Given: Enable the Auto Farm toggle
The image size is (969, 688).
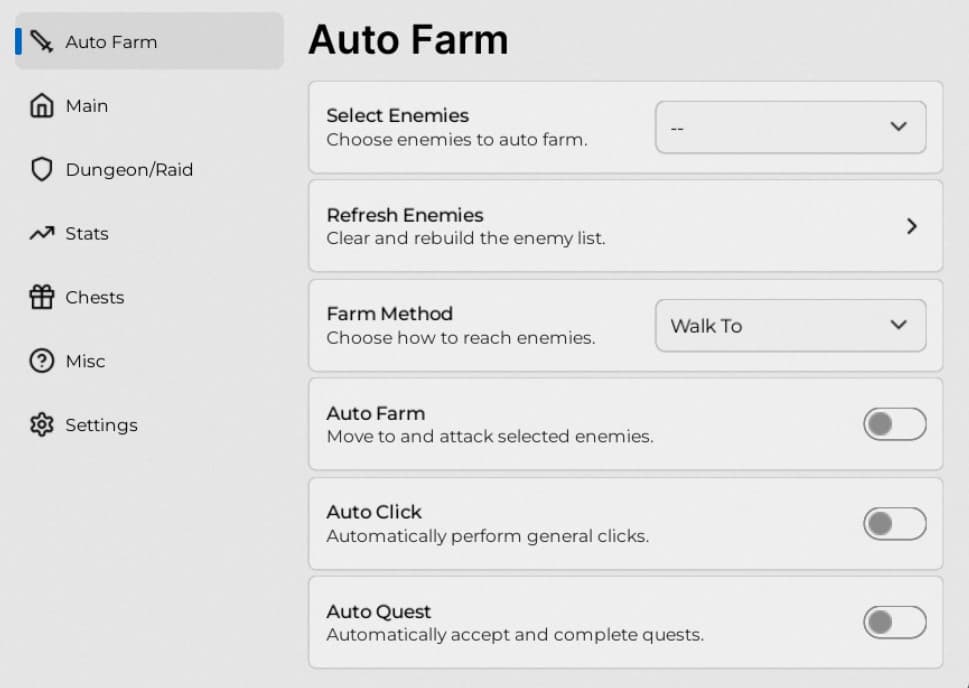Looking at the screenshot, I should 893,424.
